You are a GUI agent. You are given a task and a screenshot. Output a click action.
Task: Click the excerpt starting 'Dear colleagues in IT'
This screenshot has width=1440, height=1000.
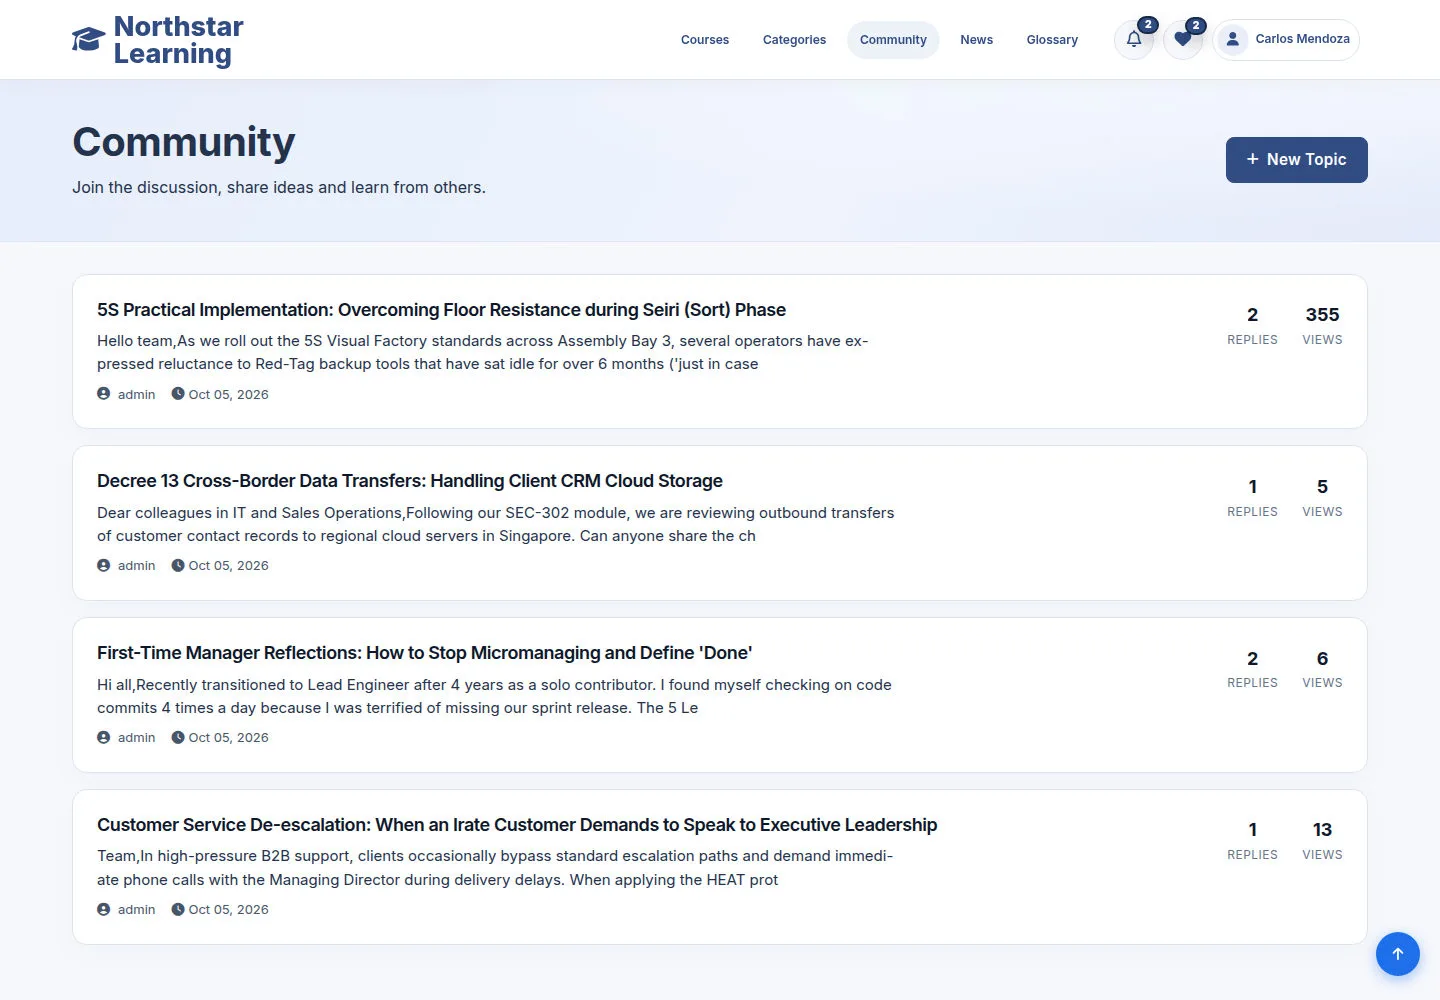(496, 524)
